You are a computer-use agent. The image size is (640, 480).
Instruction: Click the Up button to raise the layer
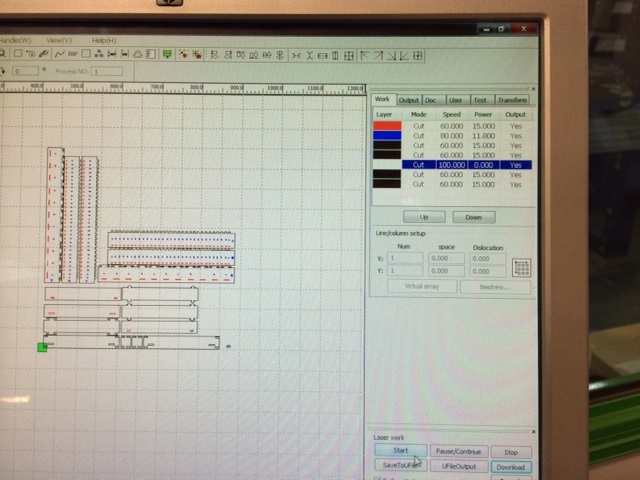pyautogui.click(x=424, y=217)
